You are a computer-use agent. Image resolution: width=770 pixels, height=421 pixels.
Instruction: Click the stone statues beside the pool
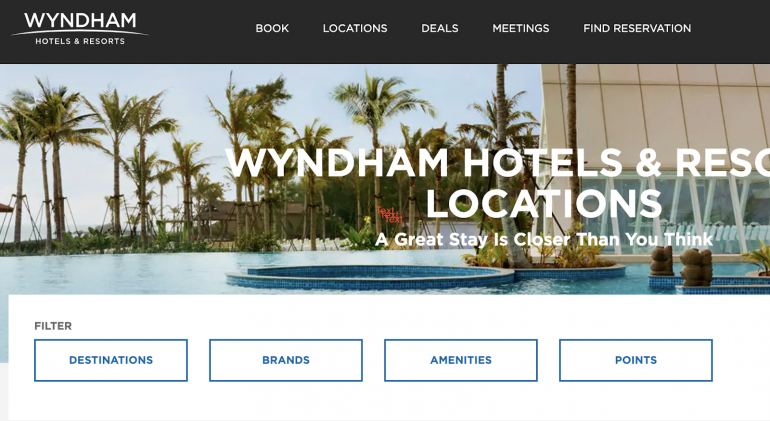tap(681, 266)
